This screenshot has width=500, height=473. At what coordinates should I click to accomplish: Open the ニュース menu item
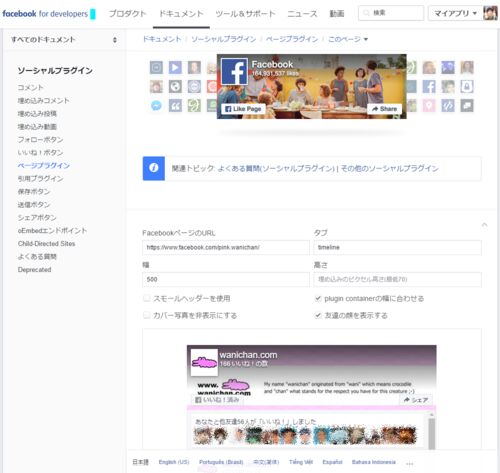coord(302,14)
